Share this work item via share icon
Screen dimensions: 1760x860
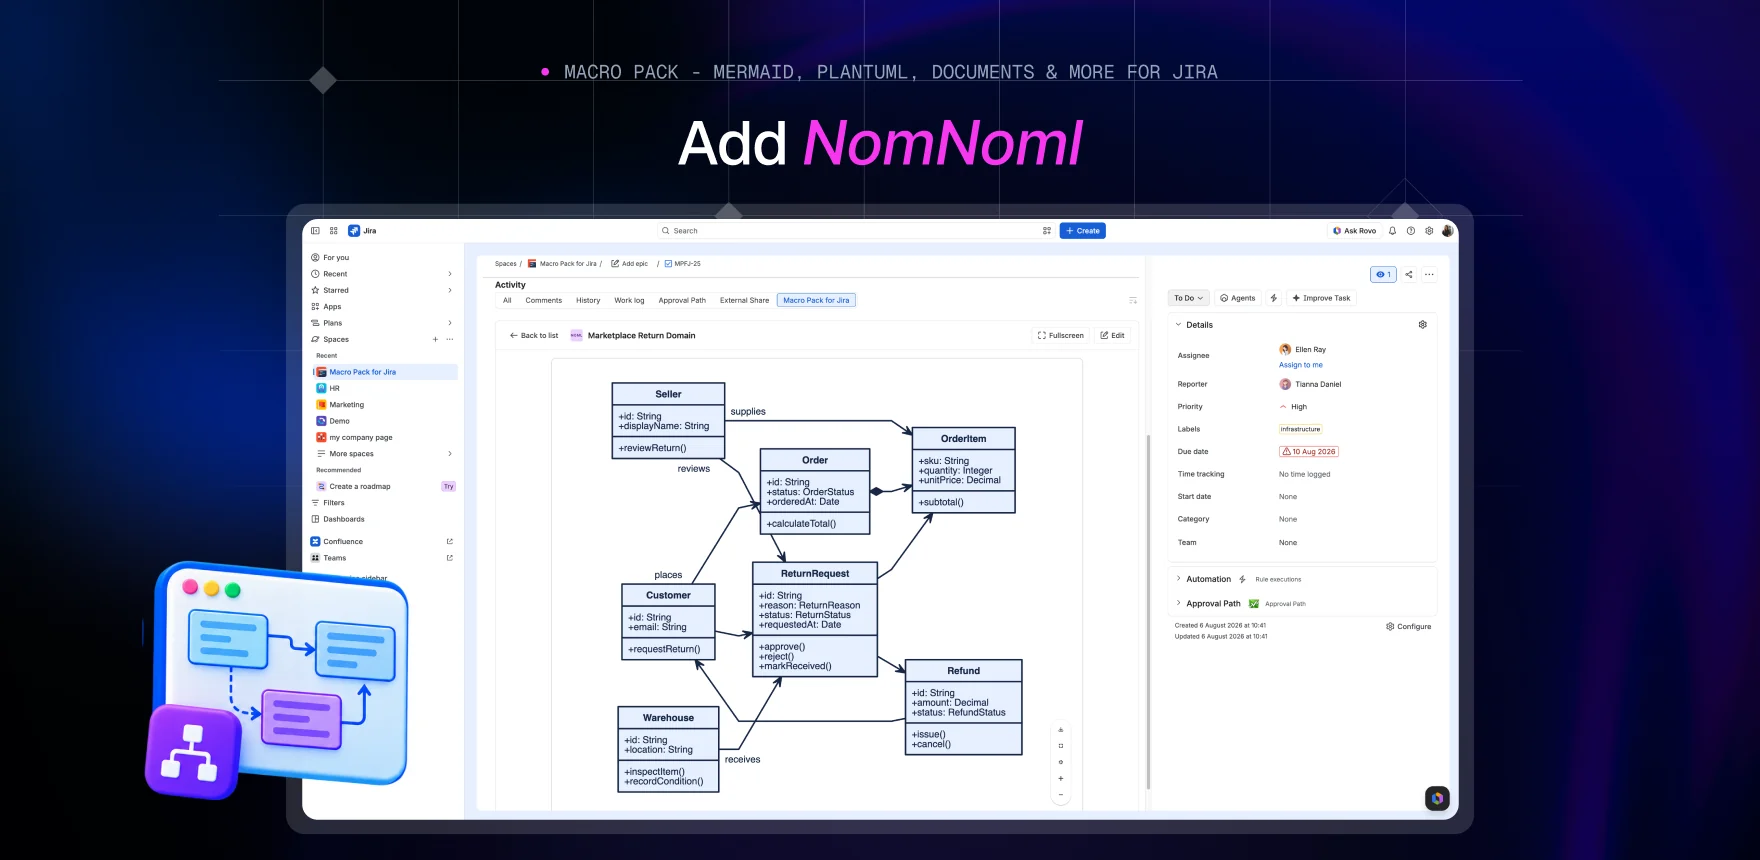point(1409,274)
